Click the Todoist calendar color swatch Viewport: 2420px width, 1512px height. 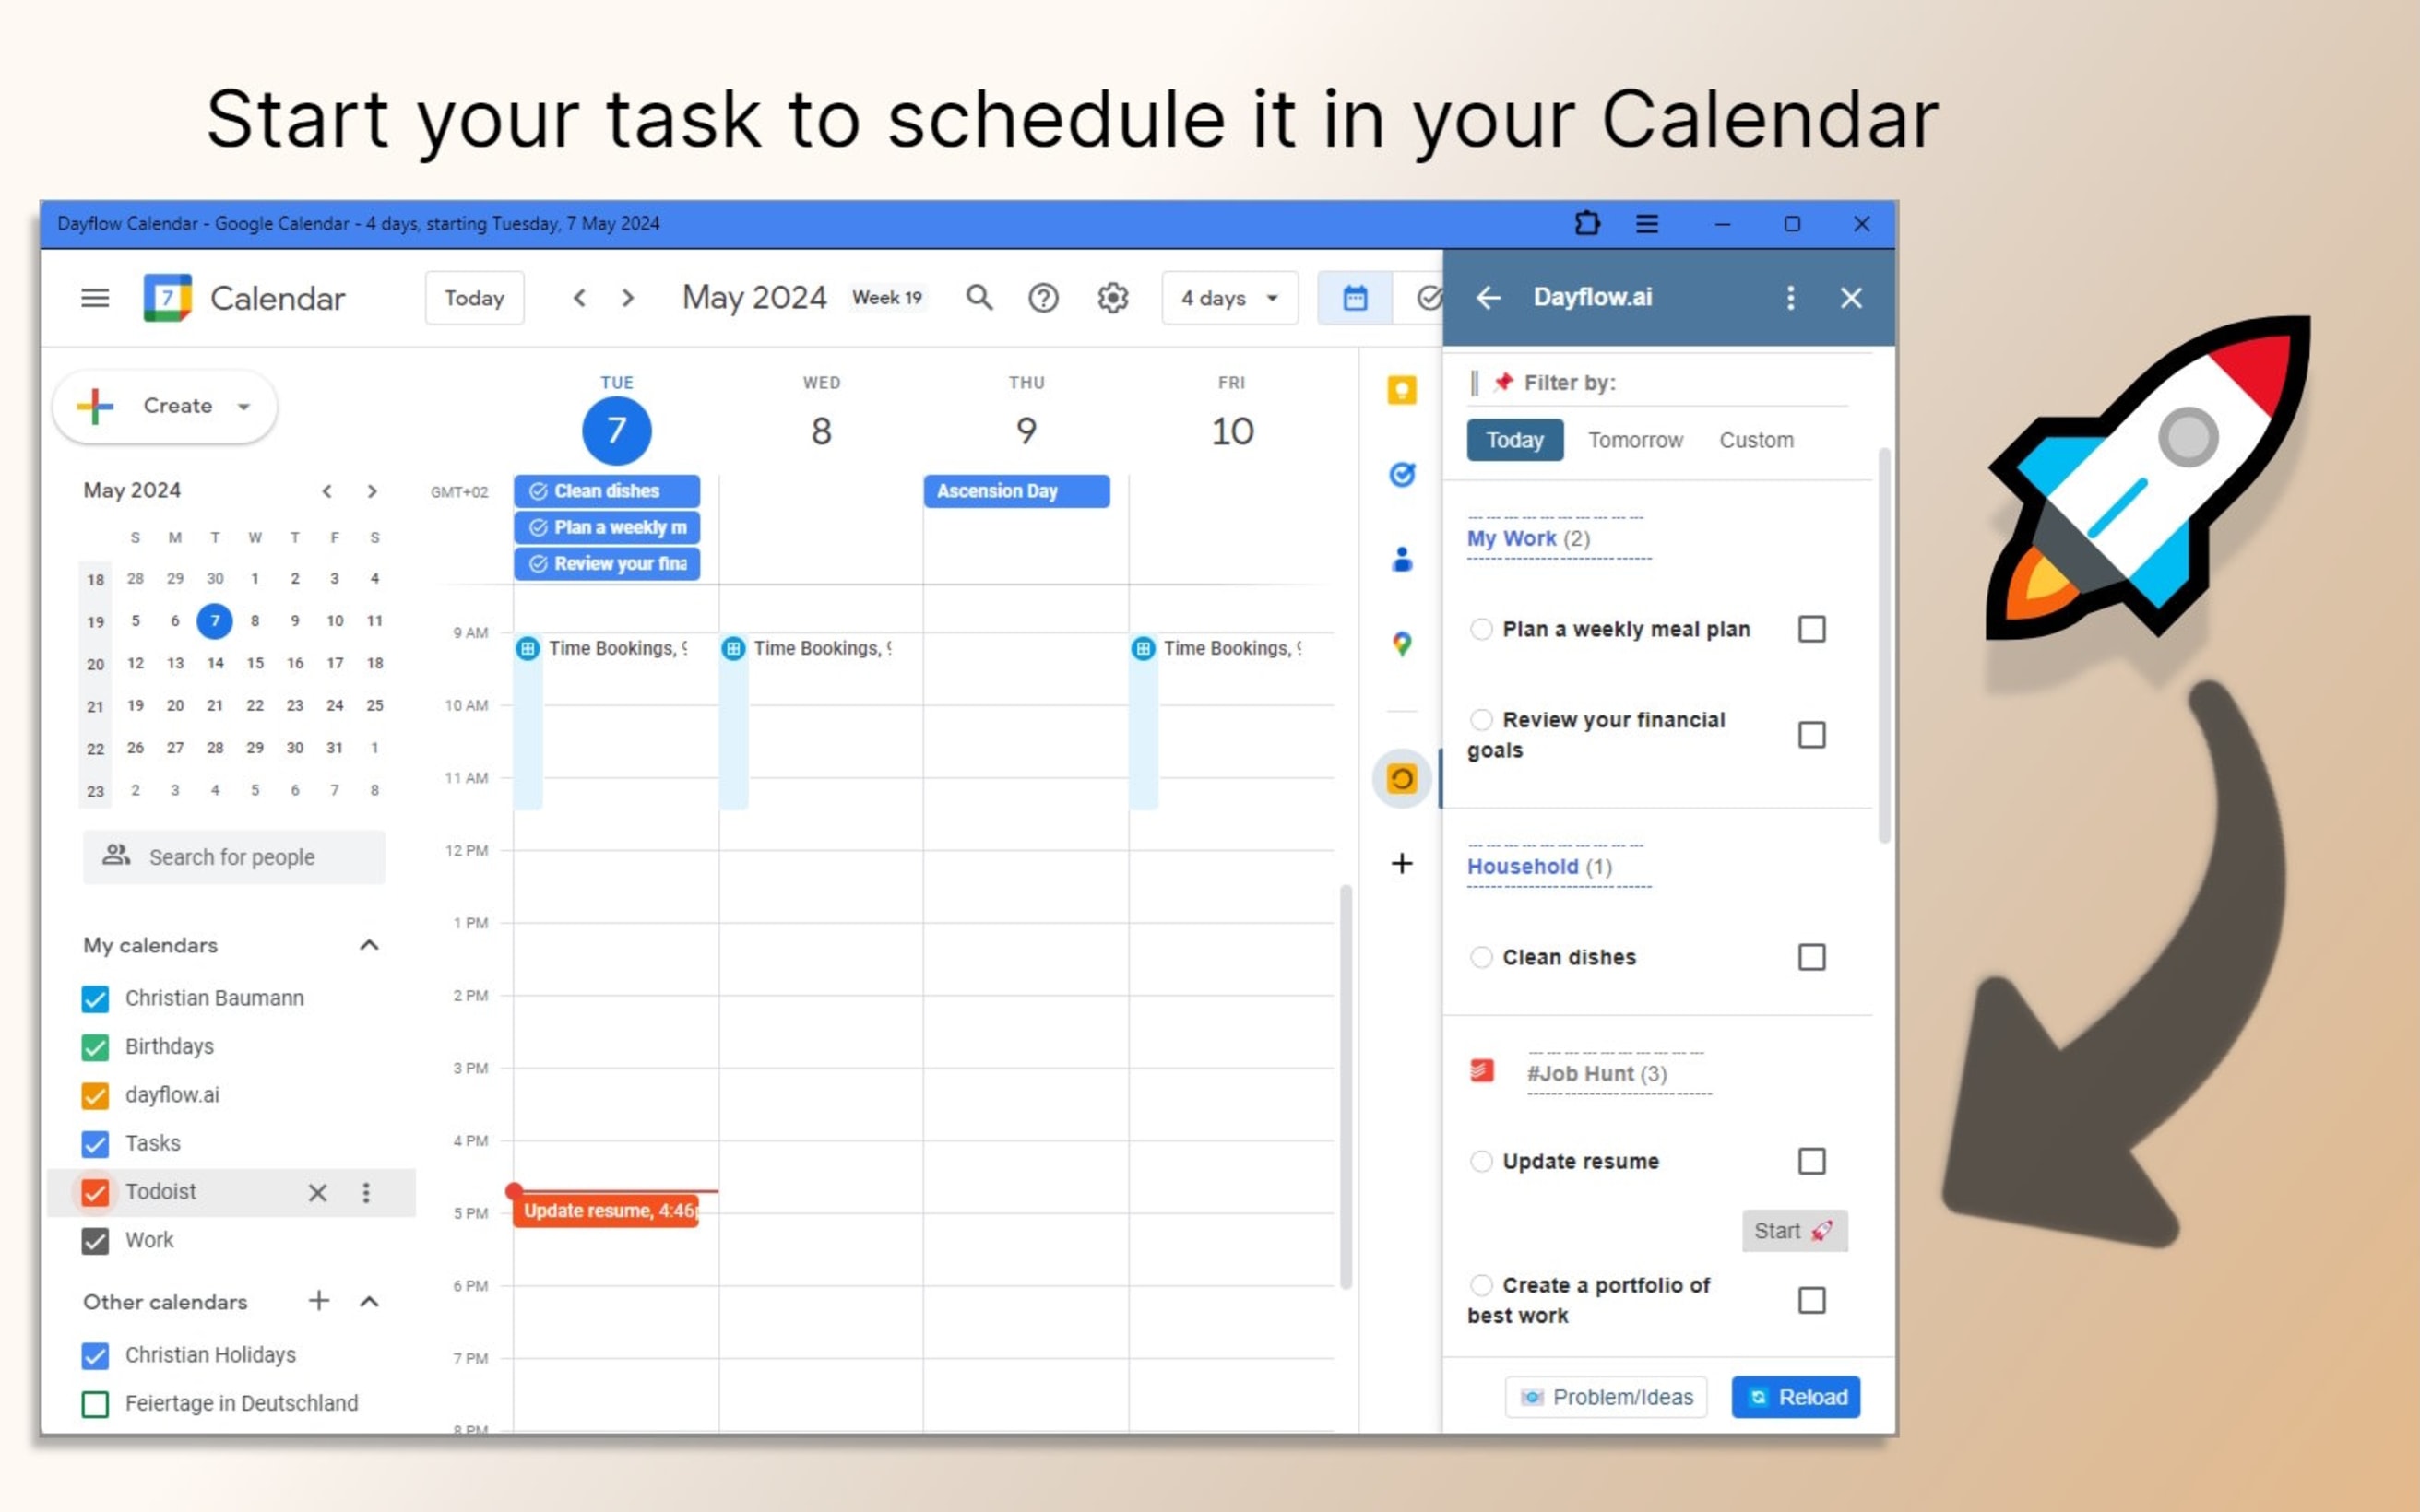(x=96, y=1189)
